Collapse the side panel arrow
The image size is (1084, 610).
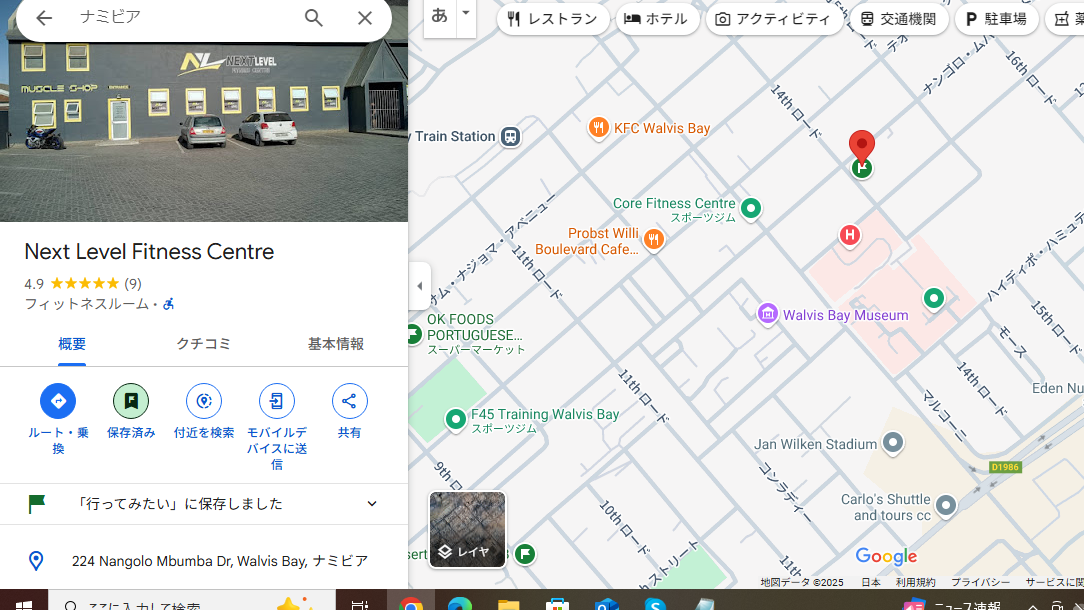click(x=420, y=286)
